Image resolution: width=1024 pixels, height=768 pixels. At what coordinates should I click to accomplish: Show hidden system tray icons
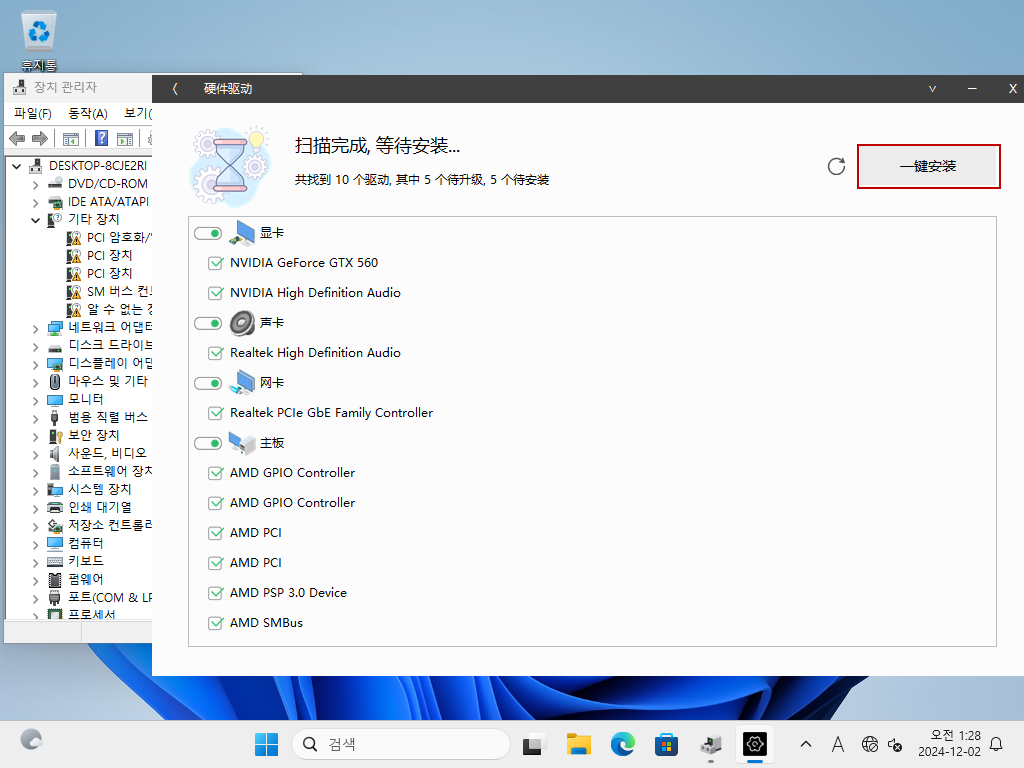tap(806, 744)
